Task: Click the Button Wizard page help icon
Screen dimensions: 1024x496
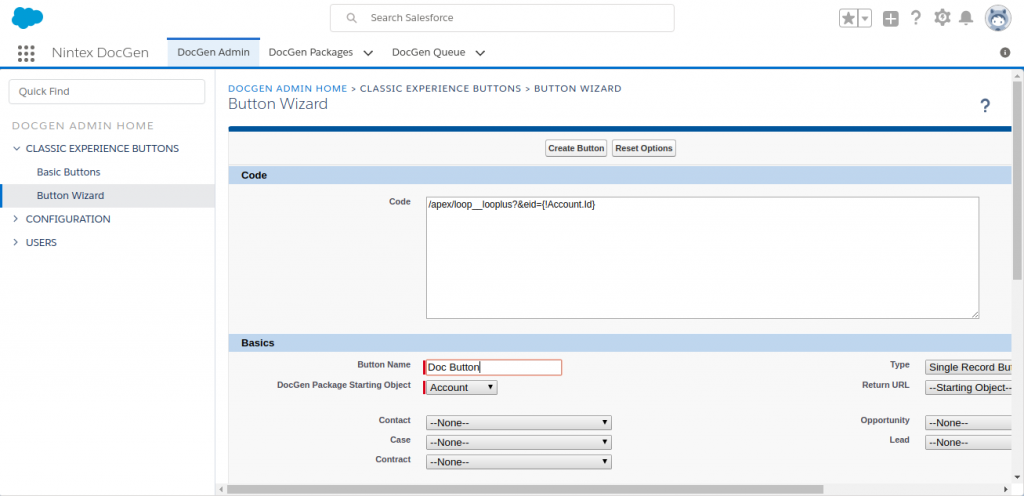Action: click(985, 106)
